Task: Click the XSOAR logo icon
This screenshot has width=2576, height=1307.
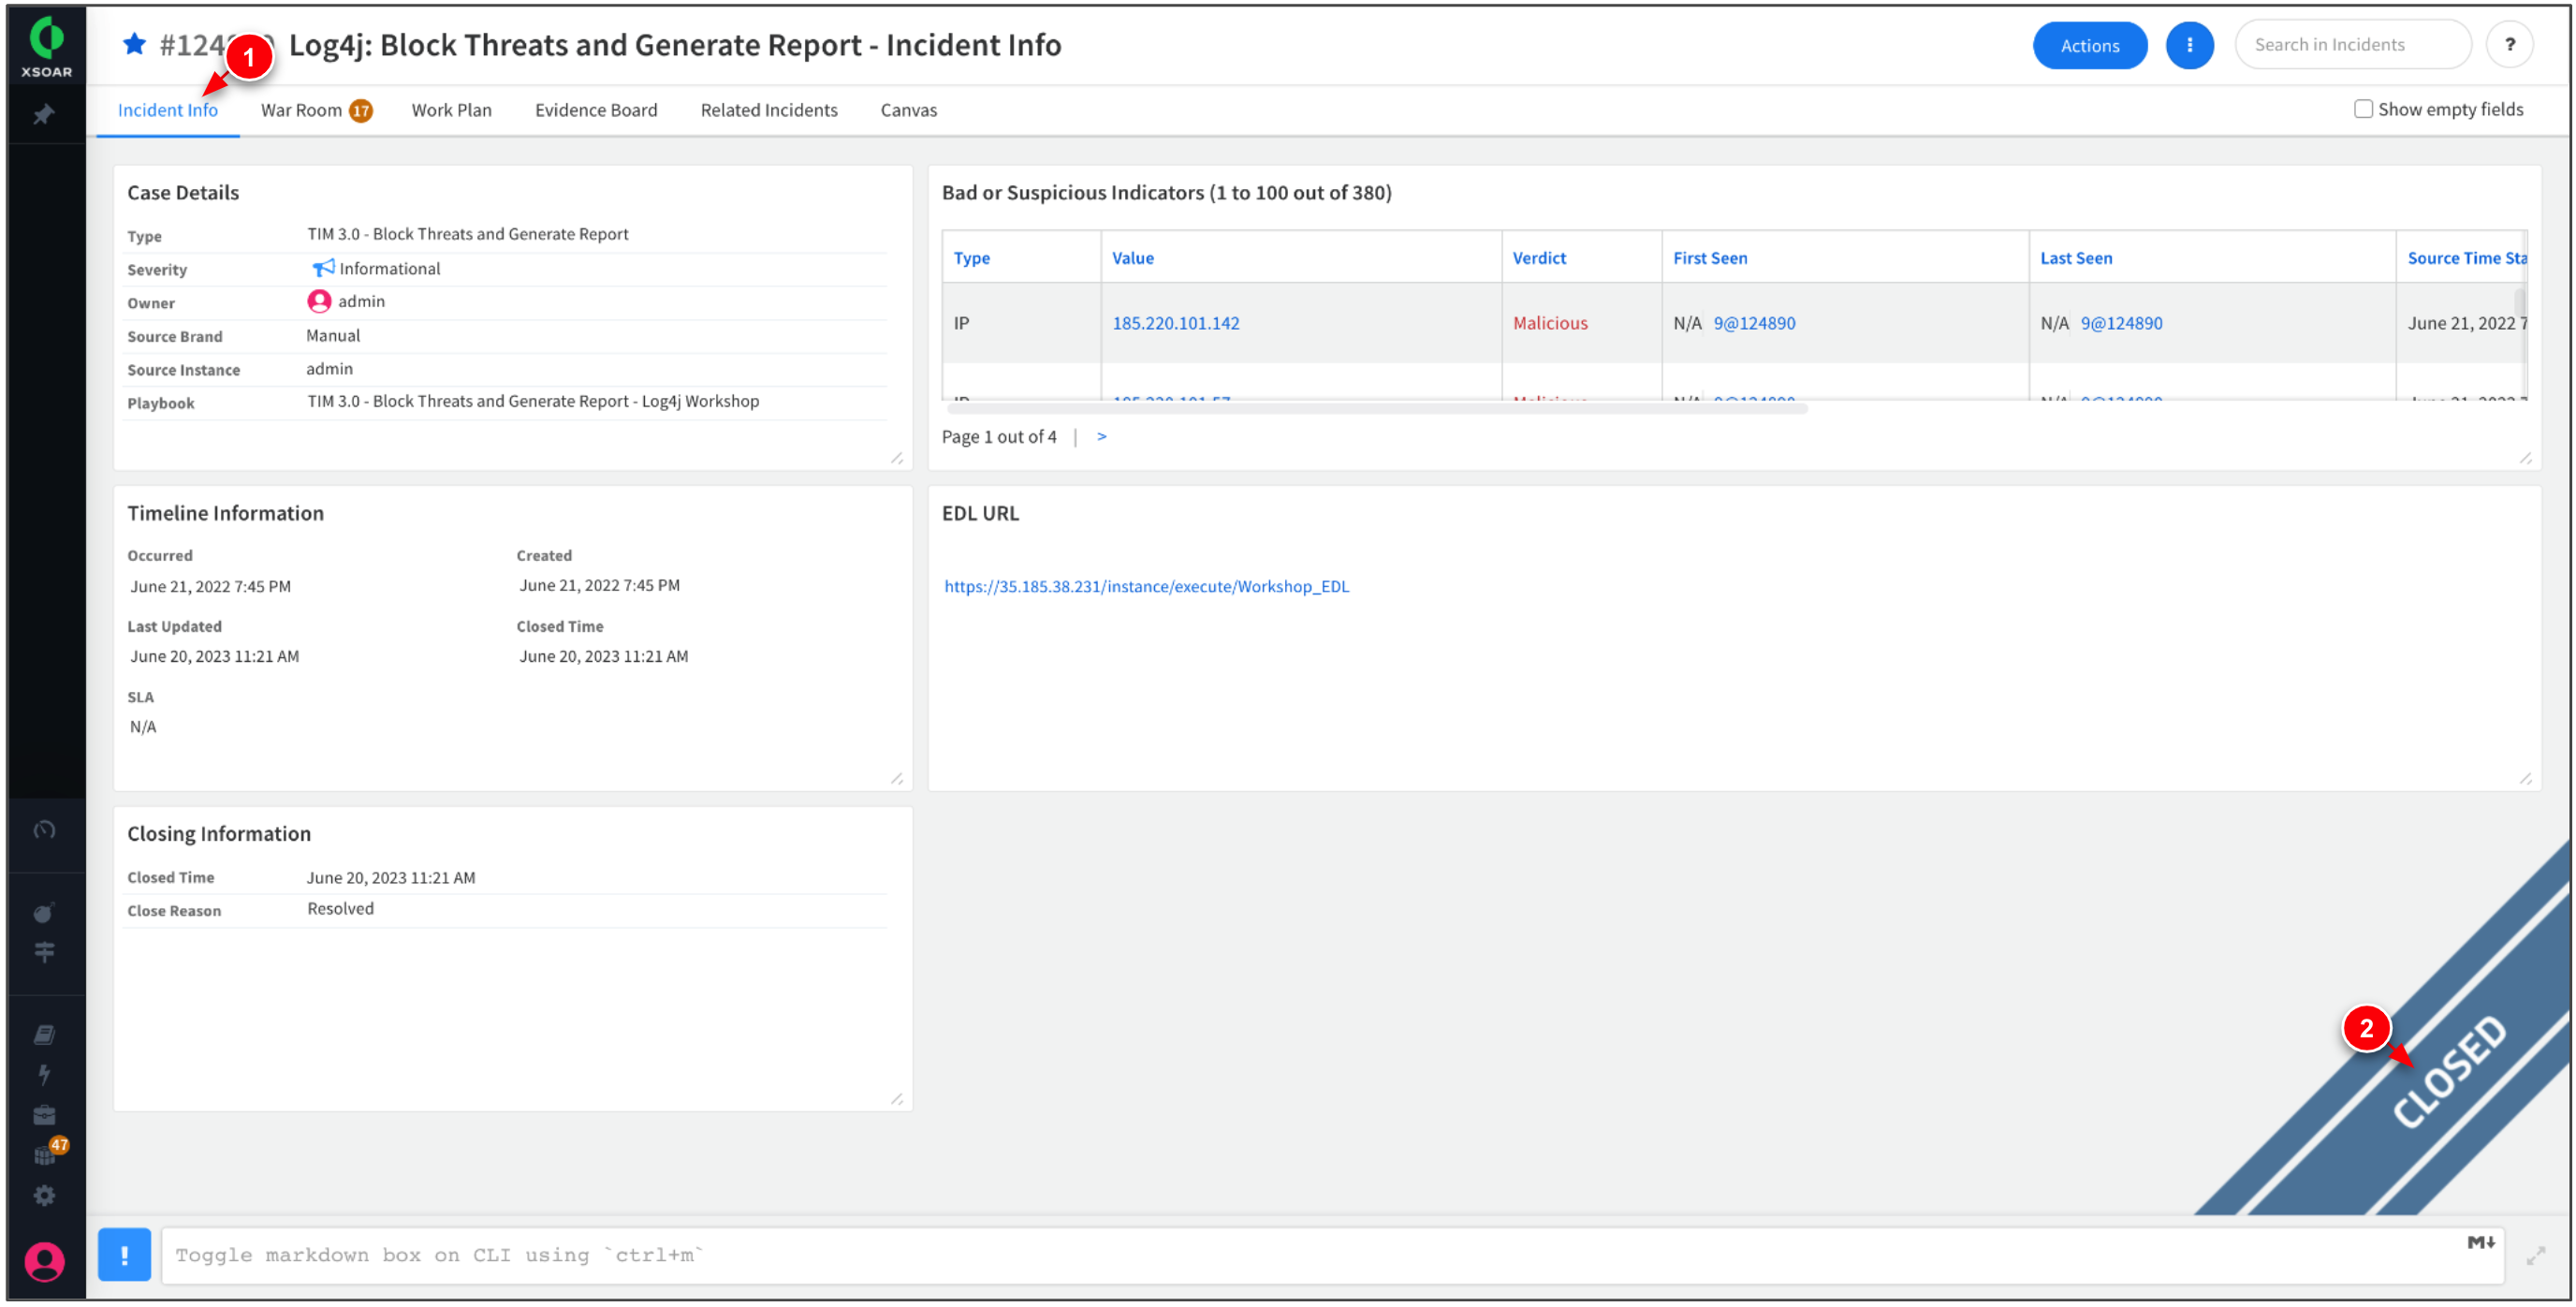Action: tap(46, 45)
